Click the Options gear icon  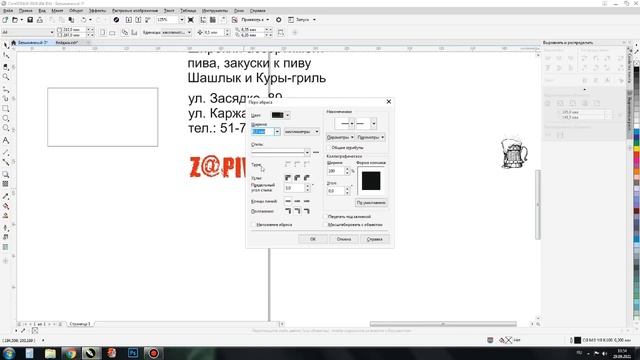point(279,20)
